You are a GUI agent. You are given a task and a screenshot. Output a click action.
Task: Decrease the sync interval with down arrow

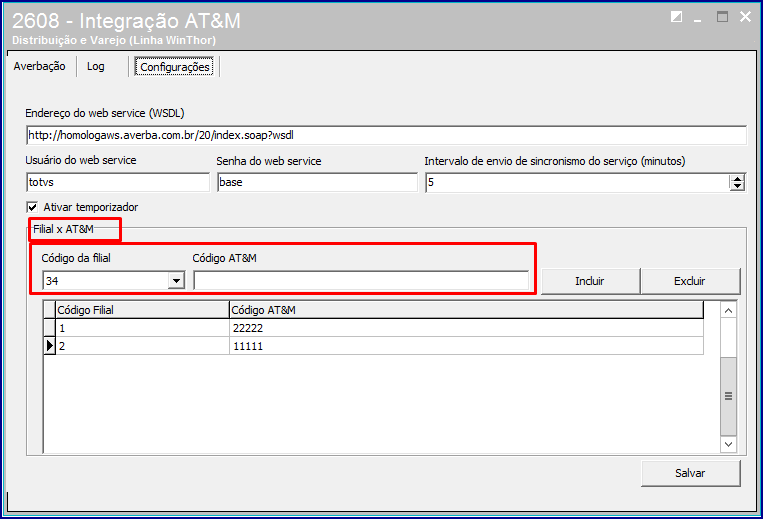738,187
